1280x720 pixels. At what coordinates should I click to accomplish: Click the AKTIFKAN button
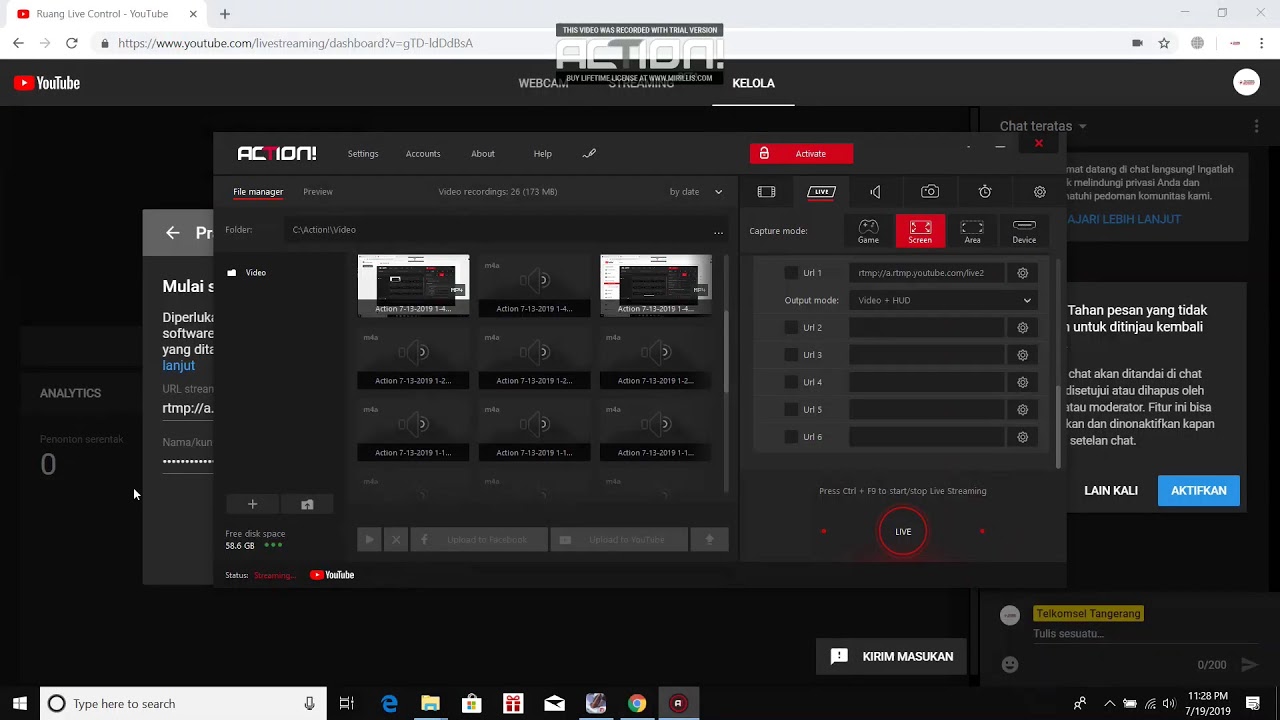point(1199,491)
